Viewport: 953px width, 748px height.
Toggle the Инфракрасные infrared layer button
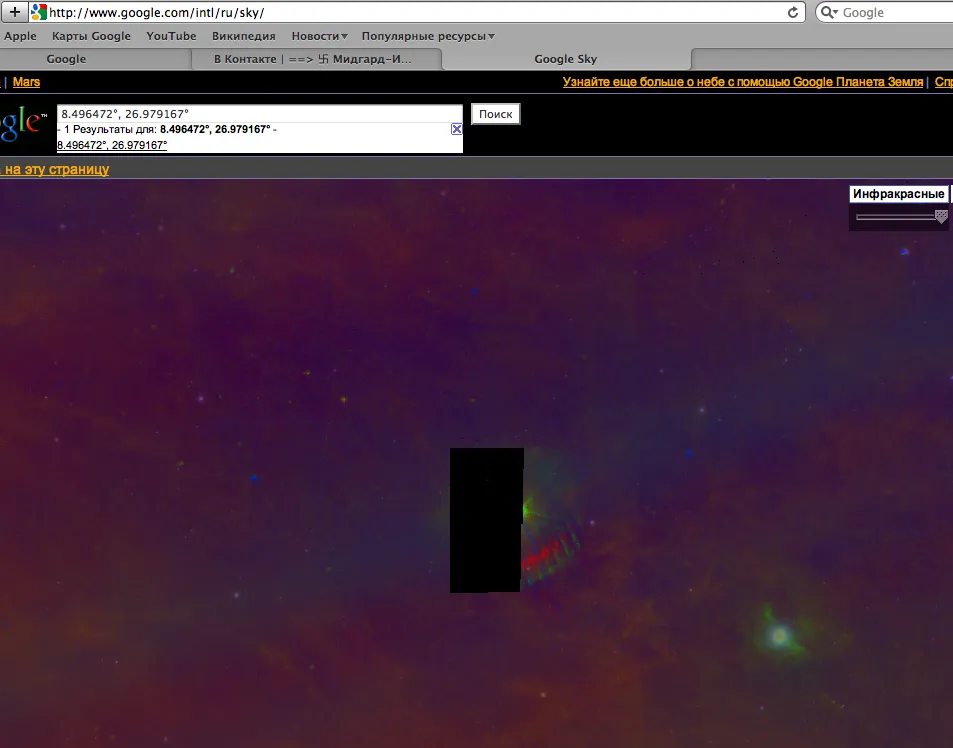click(x=898, y=194)
